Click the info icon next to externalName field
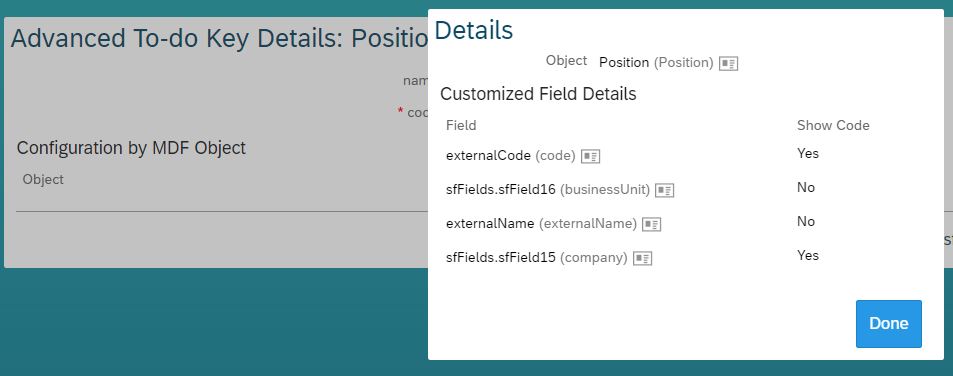953x376 pixels. (652, 225)
